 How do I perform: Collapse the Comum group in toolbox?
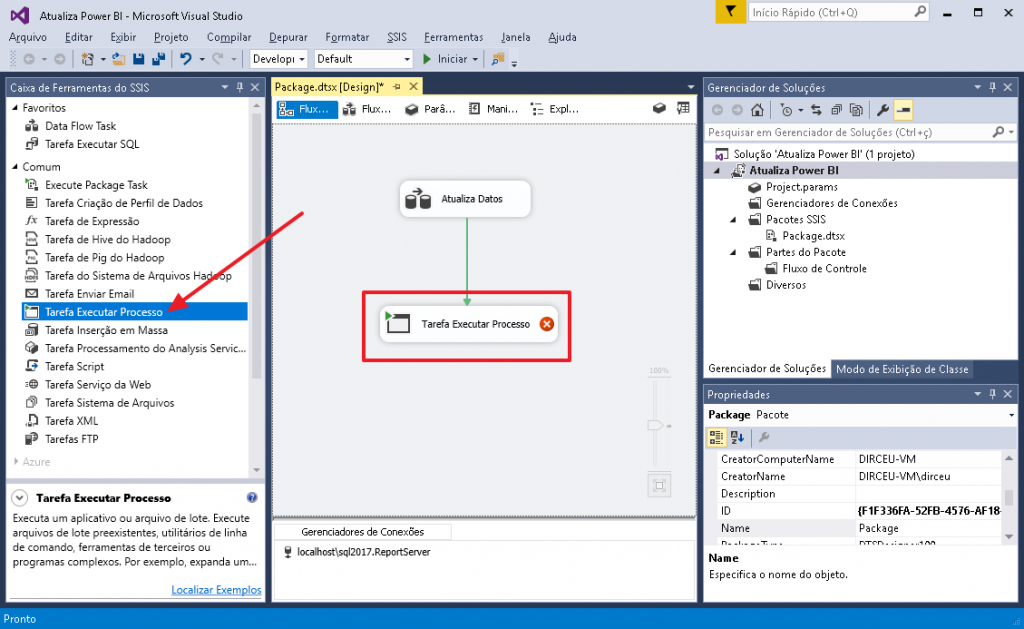point(16,167)
